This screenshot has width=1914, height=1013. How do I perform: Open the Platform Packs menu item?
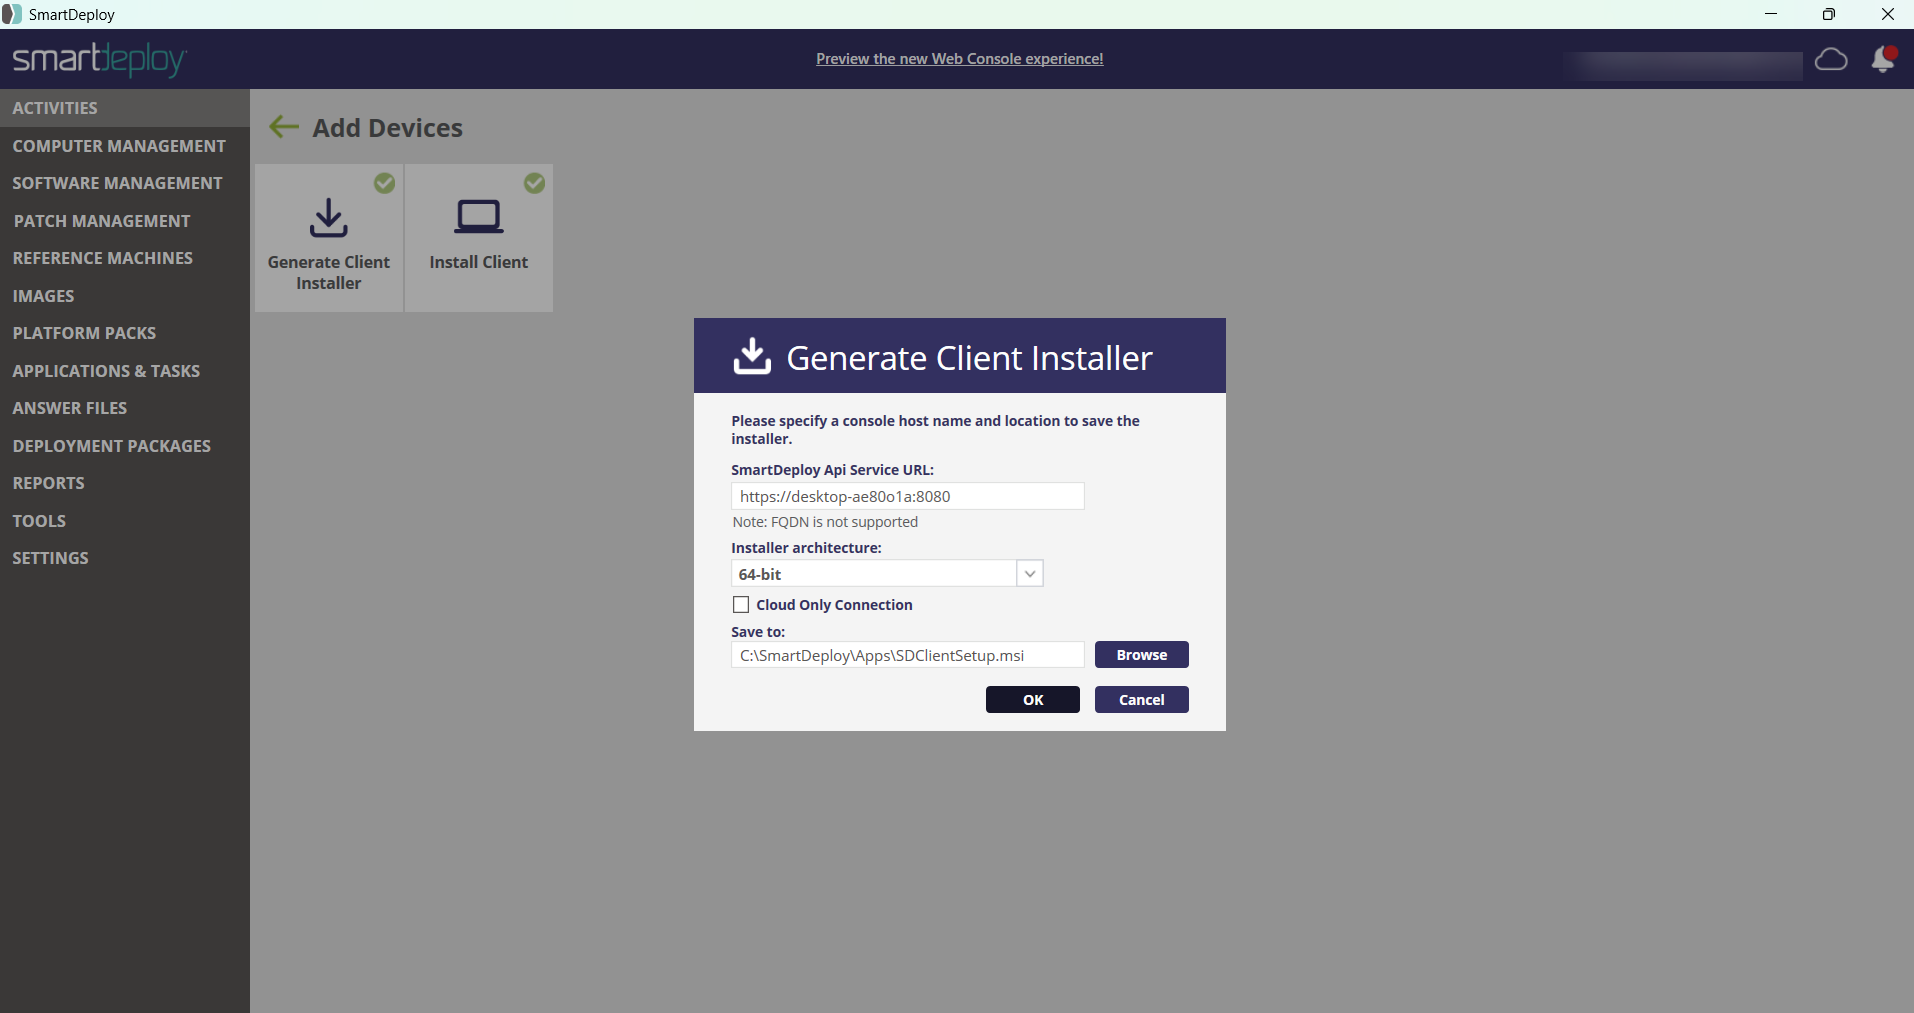(x=84, y=333)
